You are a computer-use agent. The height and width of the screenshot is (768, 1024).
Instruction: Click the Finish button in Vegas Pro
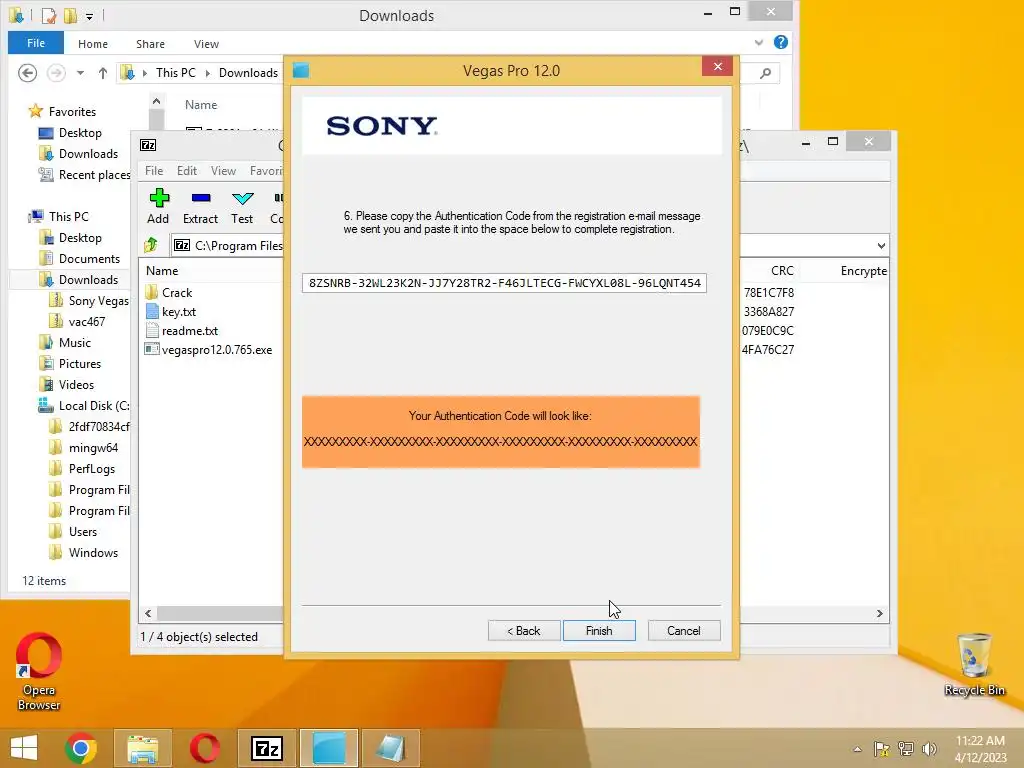[599, 631]
